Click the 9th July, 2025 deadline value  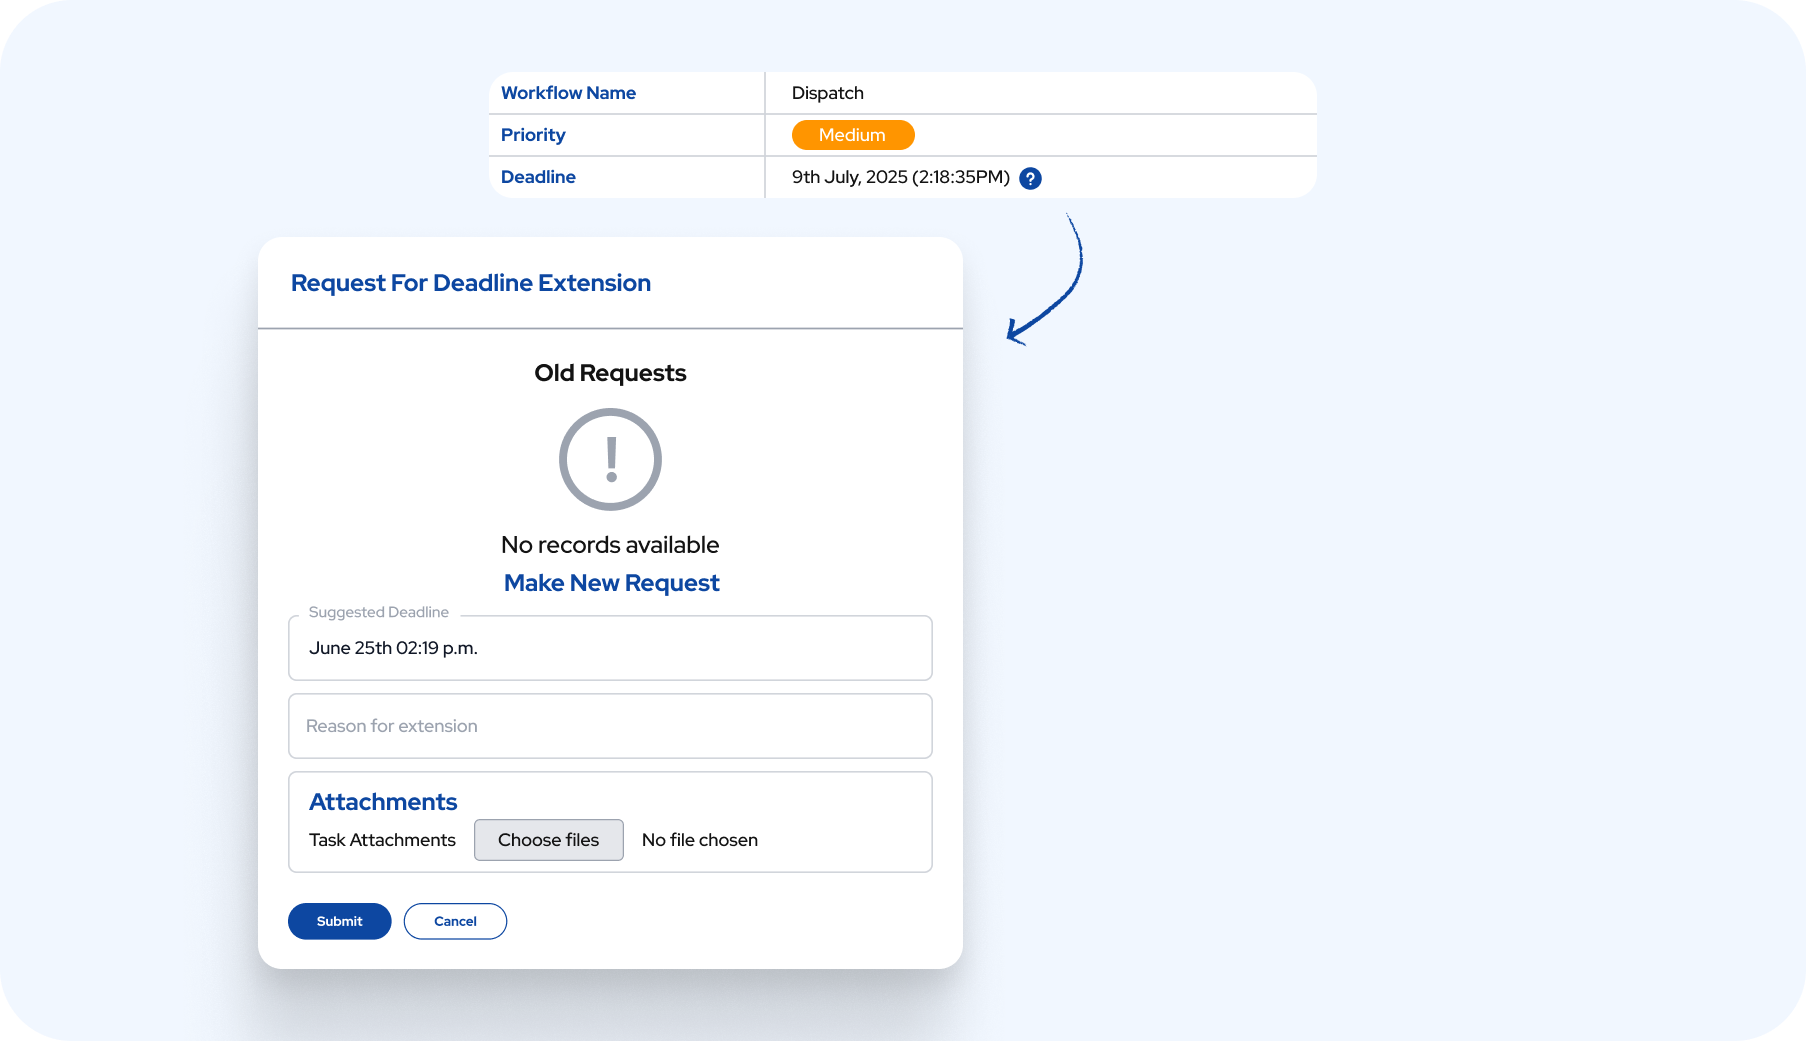pyautogui.click(x=900, y=177)
